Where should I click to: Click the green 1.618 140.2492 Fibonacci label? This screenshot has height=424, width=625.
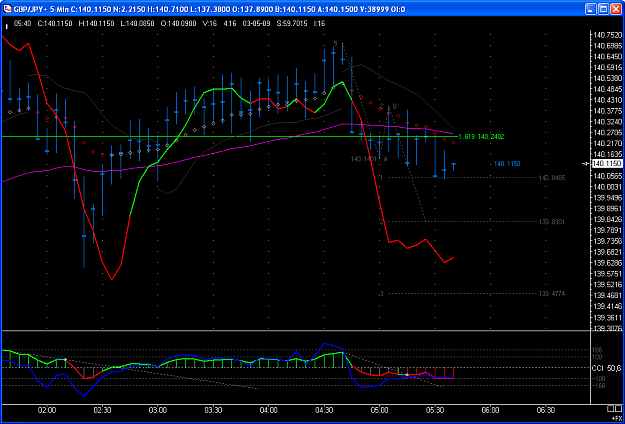481,137
